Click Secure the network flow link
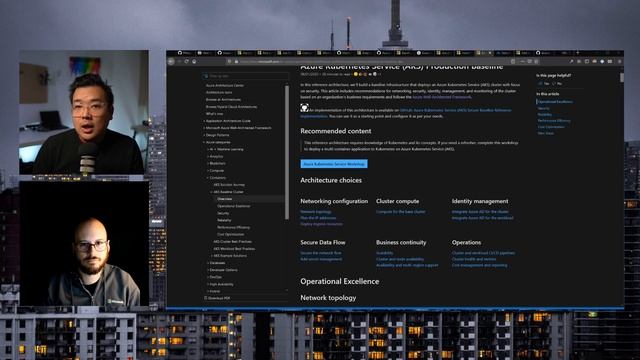The height and width of the screenshot is (360, 640). click(321, 253)
